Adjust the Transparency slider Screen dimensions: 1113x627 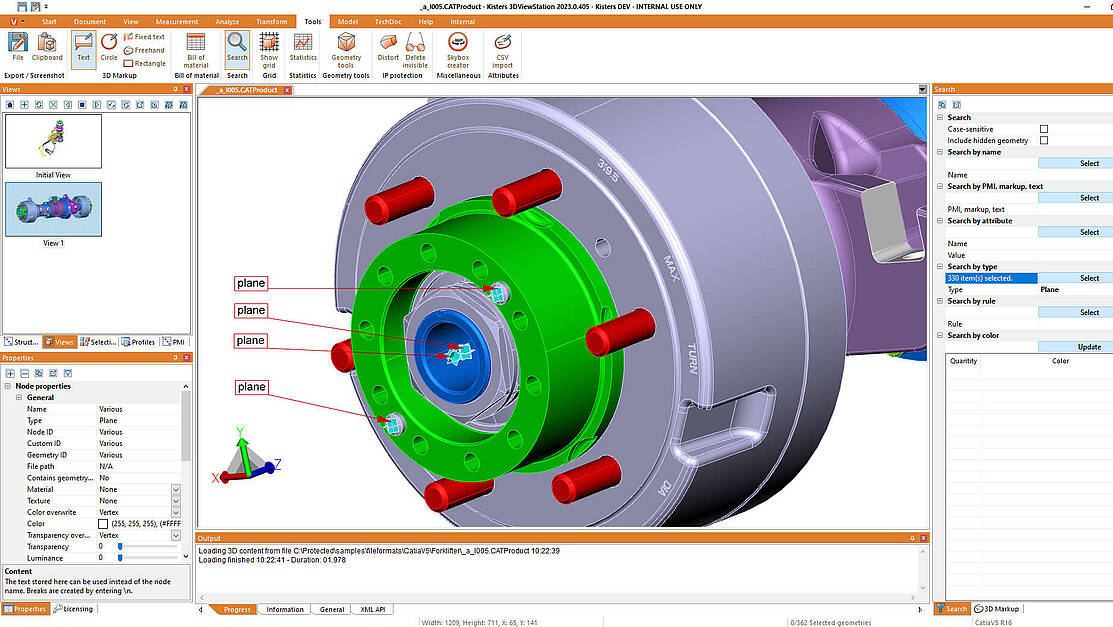120,546
